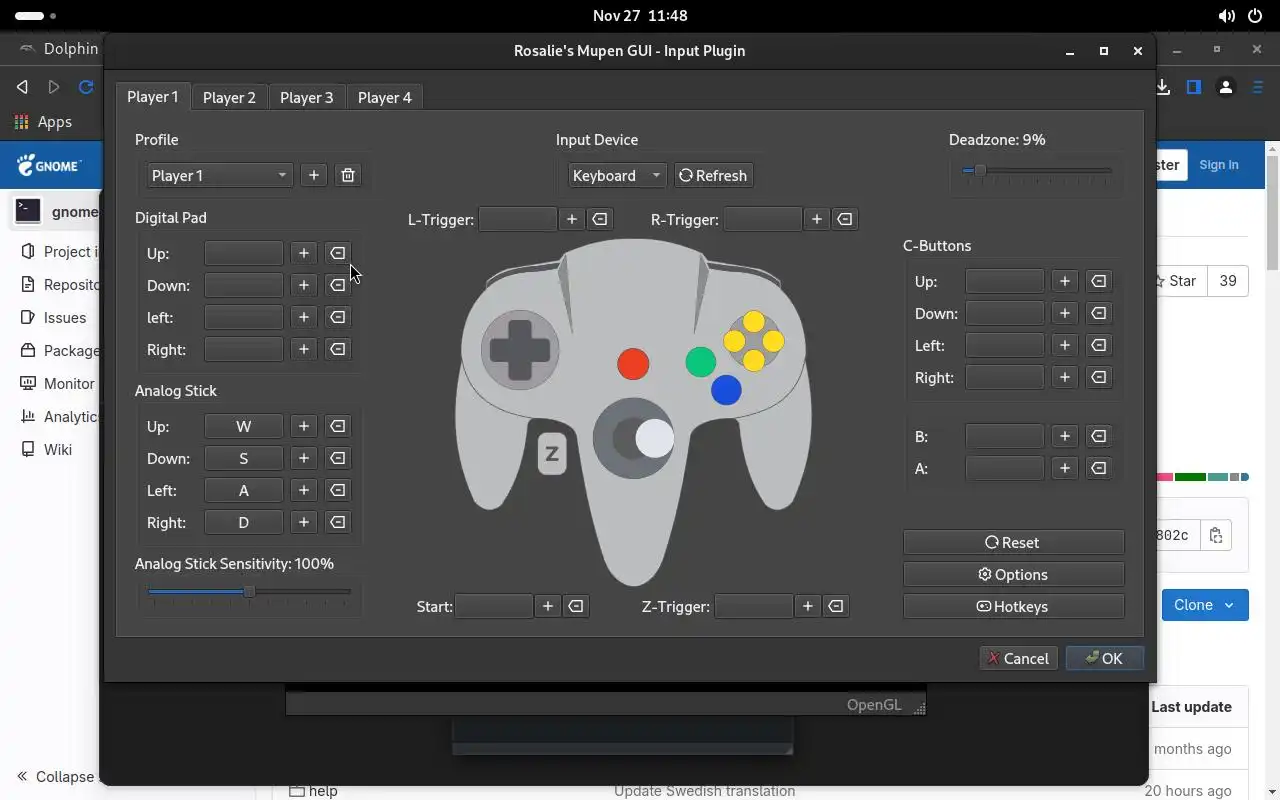Switch to the Player 2 tab

[x=229, y=97]
